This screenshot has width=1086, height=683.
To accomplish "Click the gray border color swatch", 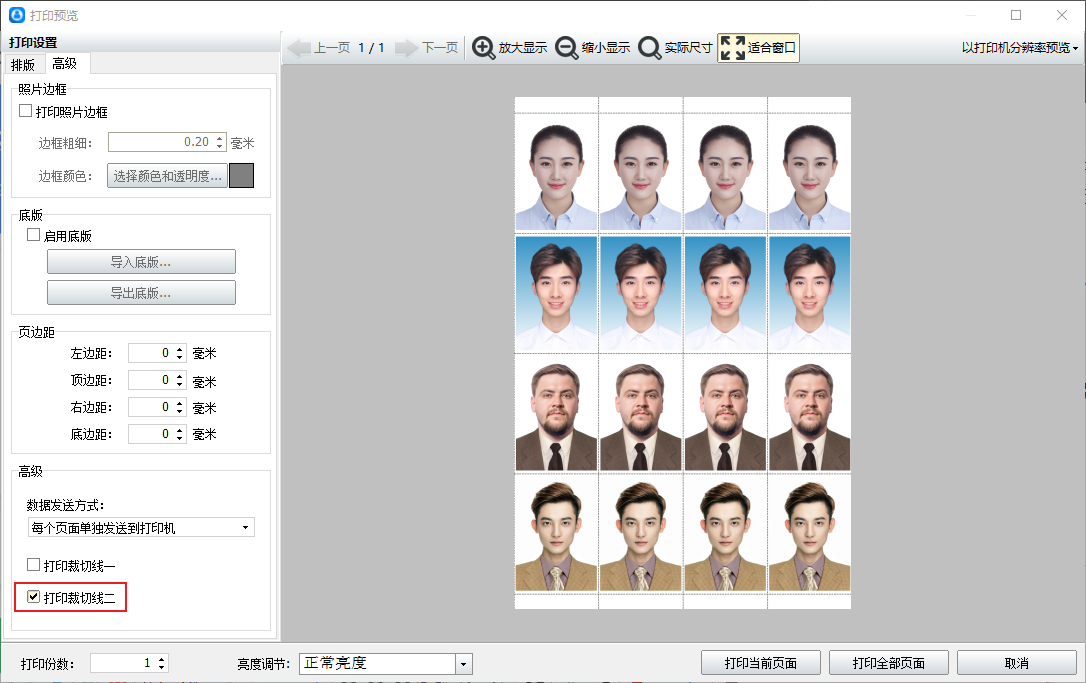I will pos(241,176).
